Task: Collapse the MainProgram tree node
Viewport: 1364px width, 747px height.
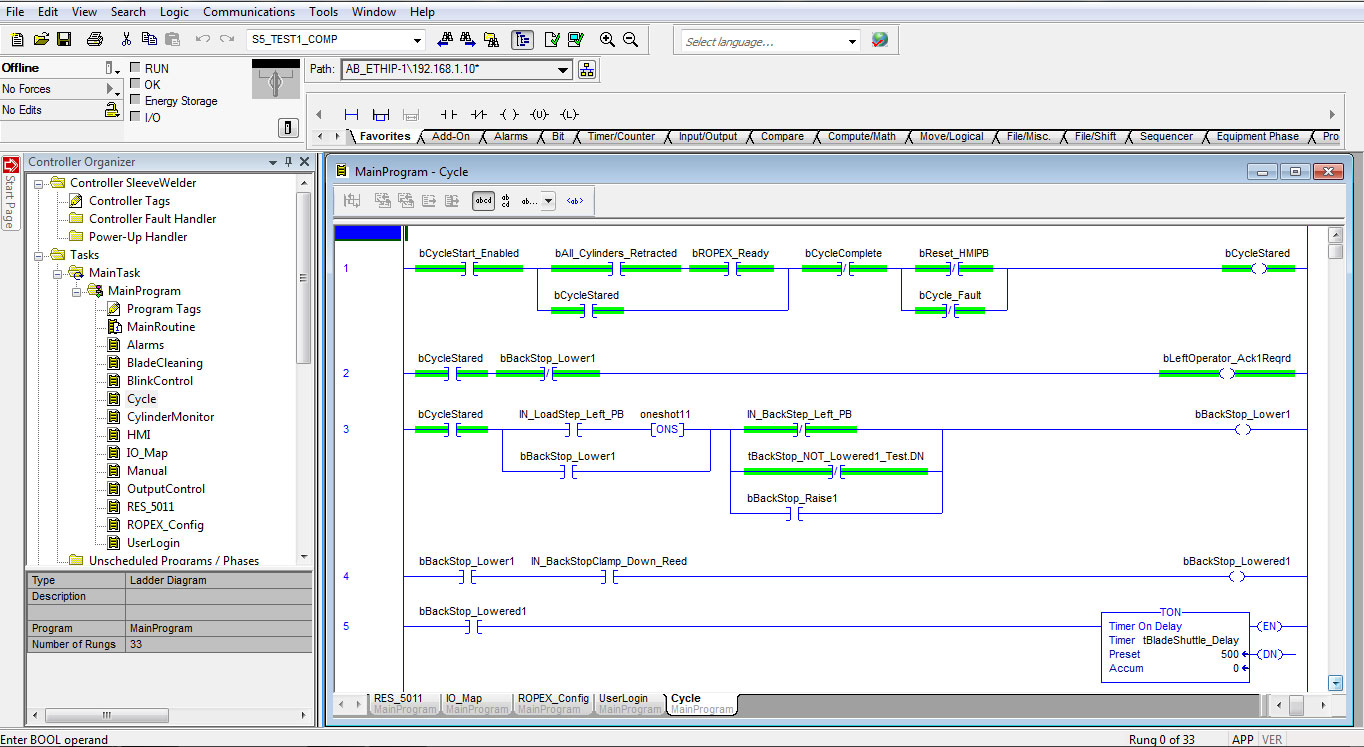Action: pos(75,291)
